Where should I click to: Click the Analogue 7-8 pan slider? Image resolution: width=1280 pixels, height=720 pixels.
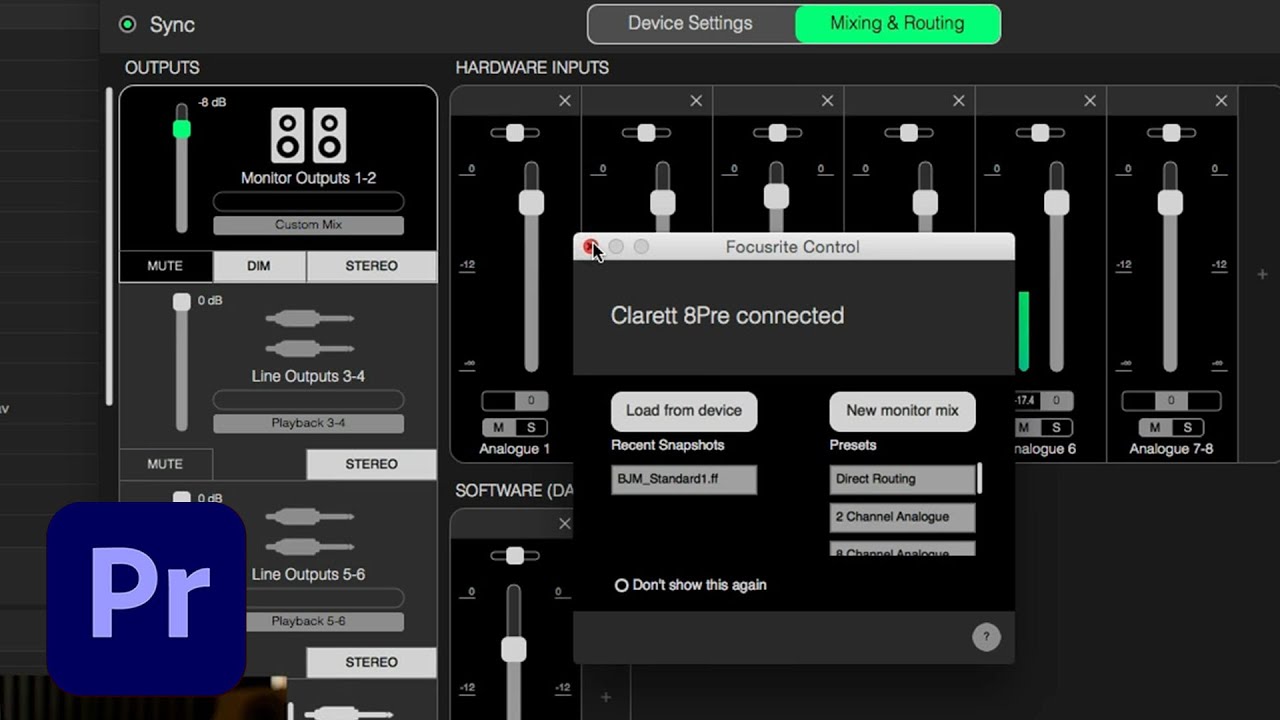[x=1171, y=133]
